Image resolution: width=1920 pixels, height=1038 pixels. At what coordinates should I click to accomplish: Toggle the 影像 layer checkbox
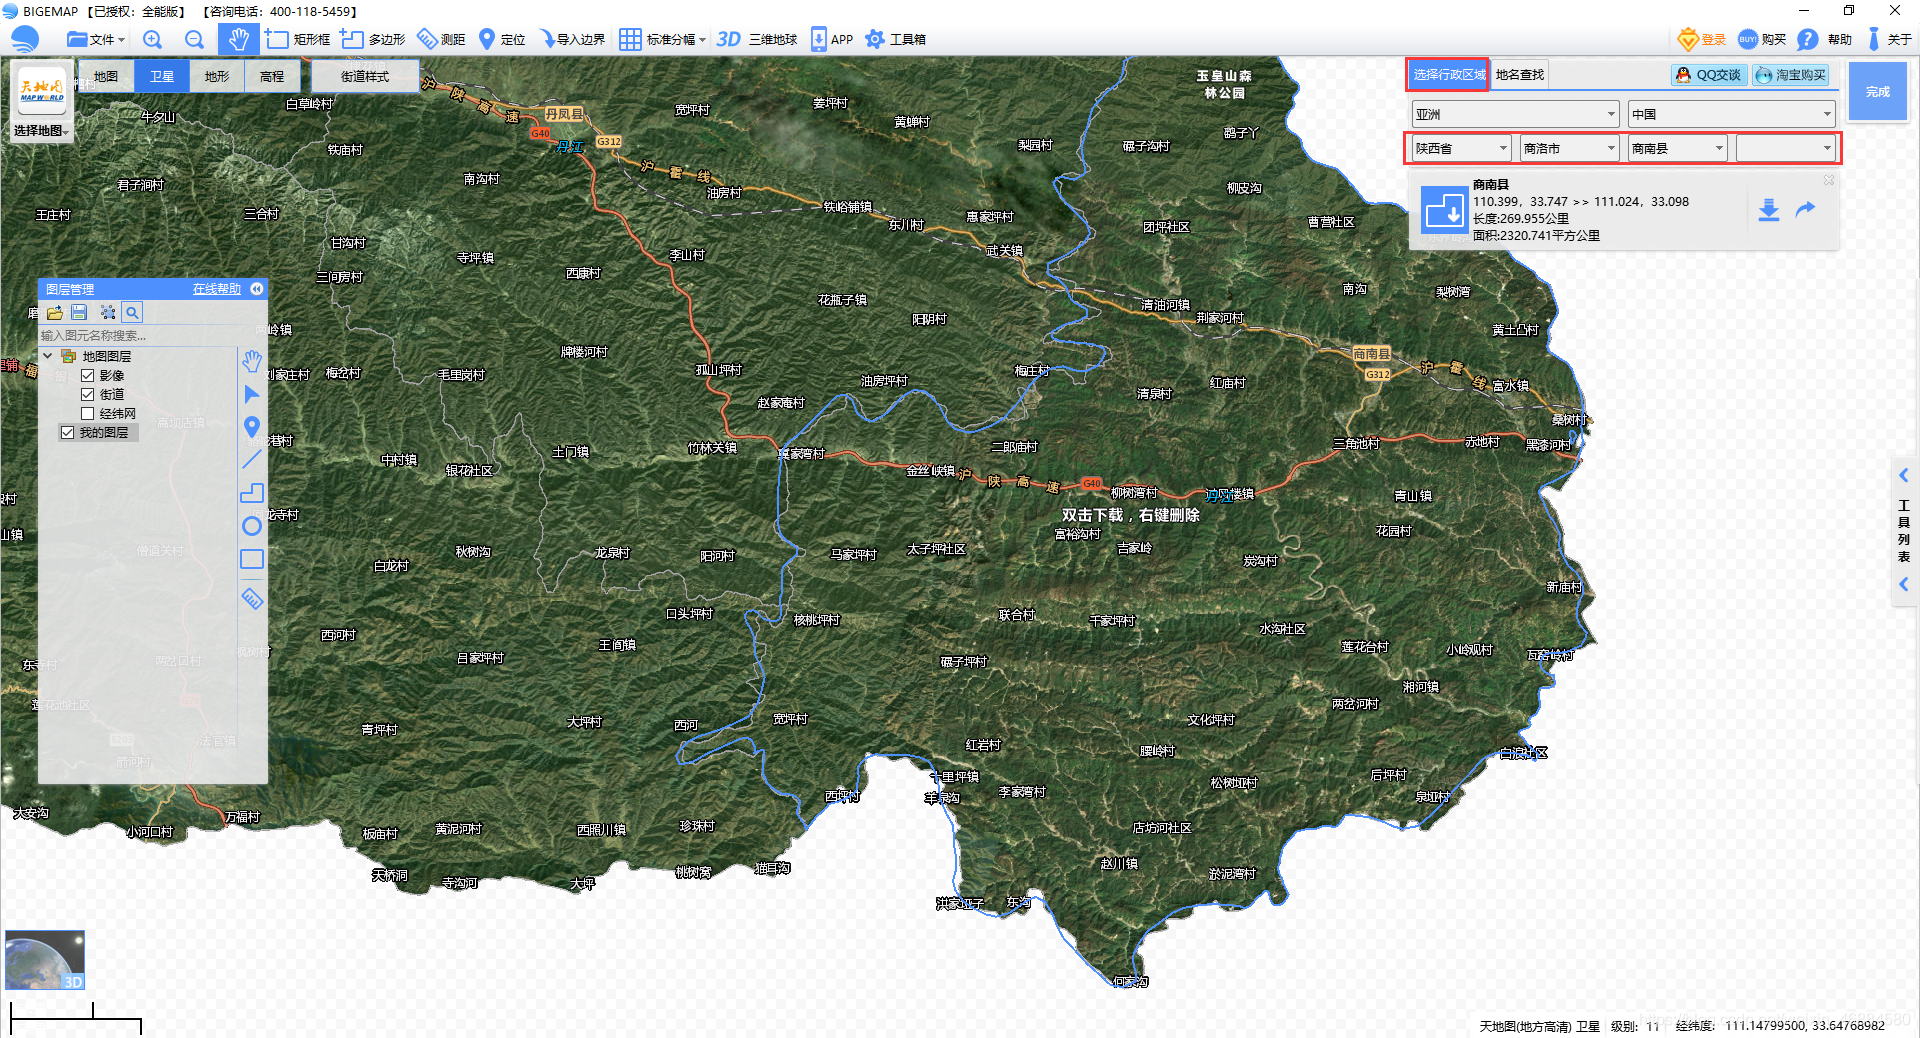click(88, 376)
